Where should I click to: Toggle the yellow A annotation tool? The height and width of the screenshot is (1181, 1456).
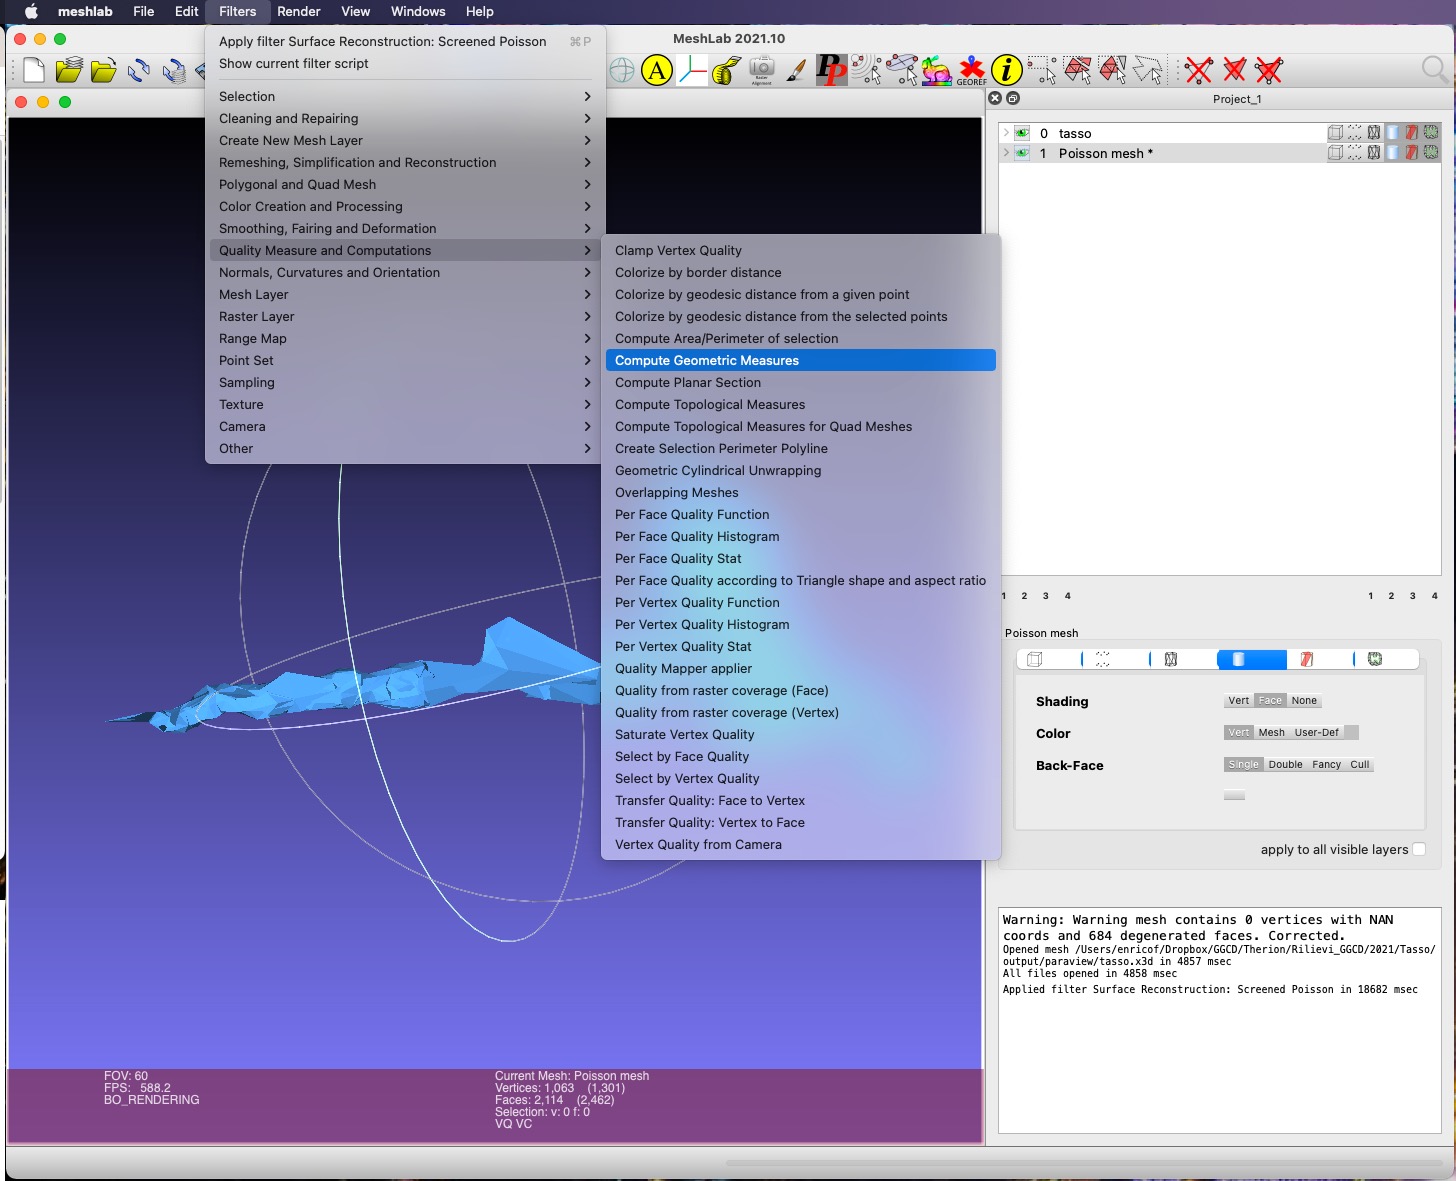coord(657,70)
